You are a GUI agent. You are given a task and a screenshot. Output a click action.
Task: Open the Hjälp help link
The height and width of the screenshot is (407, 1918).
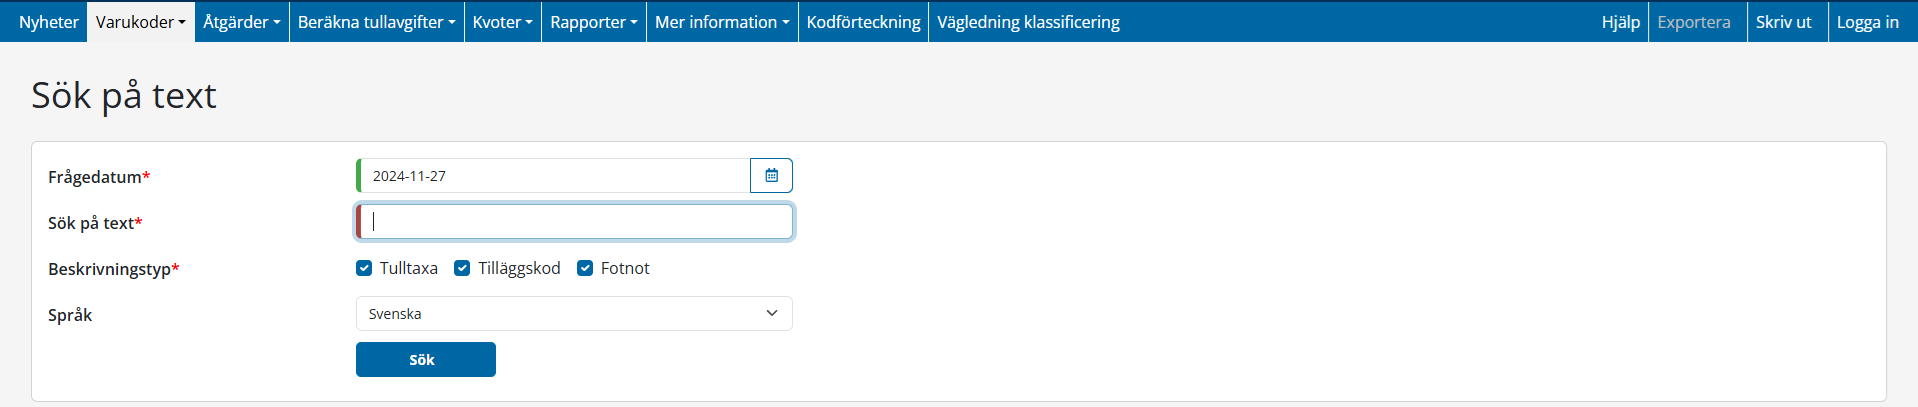coord(1620,22)
